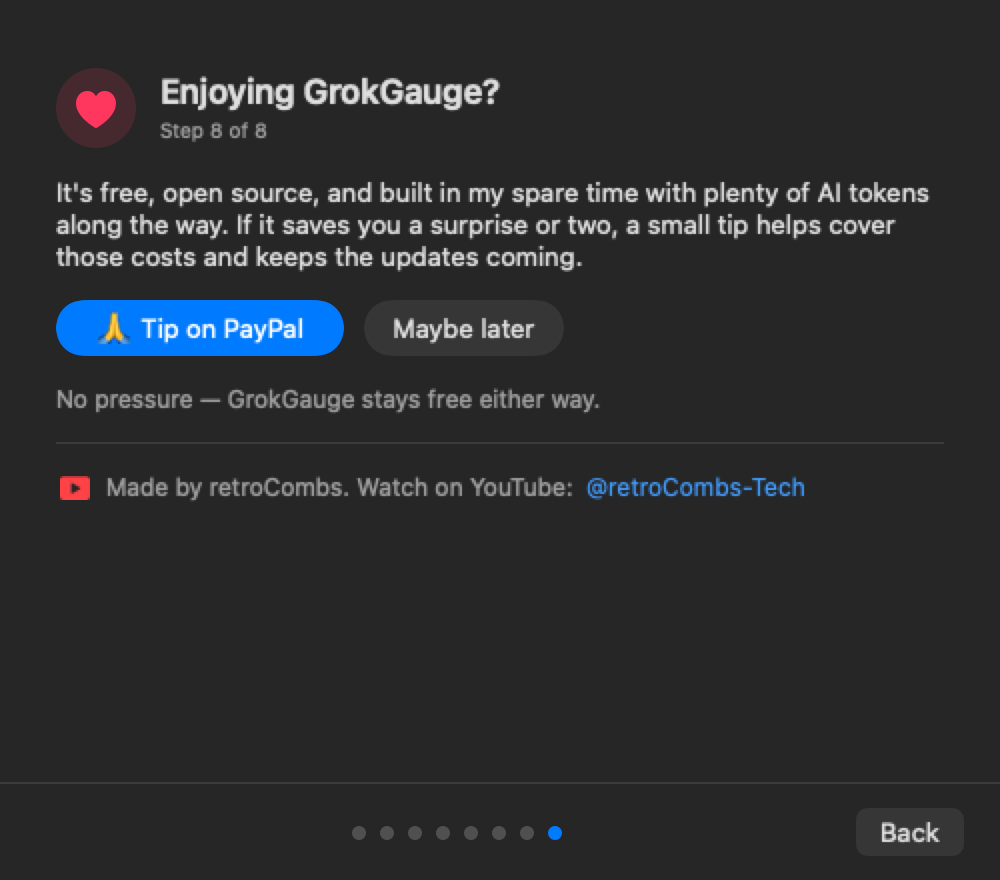
Task: Click the "It's free, open source" paragraph
Action: click(492, 225)
